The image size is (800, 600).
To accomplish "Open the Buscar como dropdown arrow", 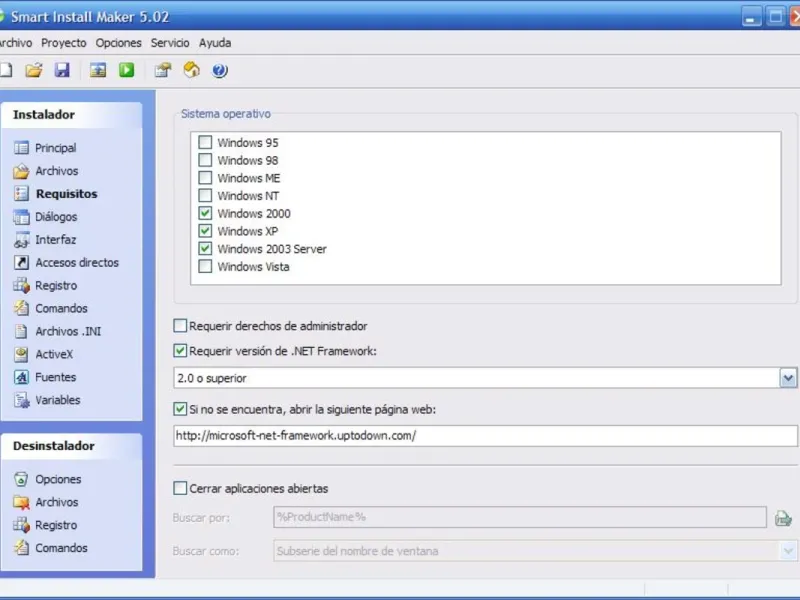I will coord(788,551).
